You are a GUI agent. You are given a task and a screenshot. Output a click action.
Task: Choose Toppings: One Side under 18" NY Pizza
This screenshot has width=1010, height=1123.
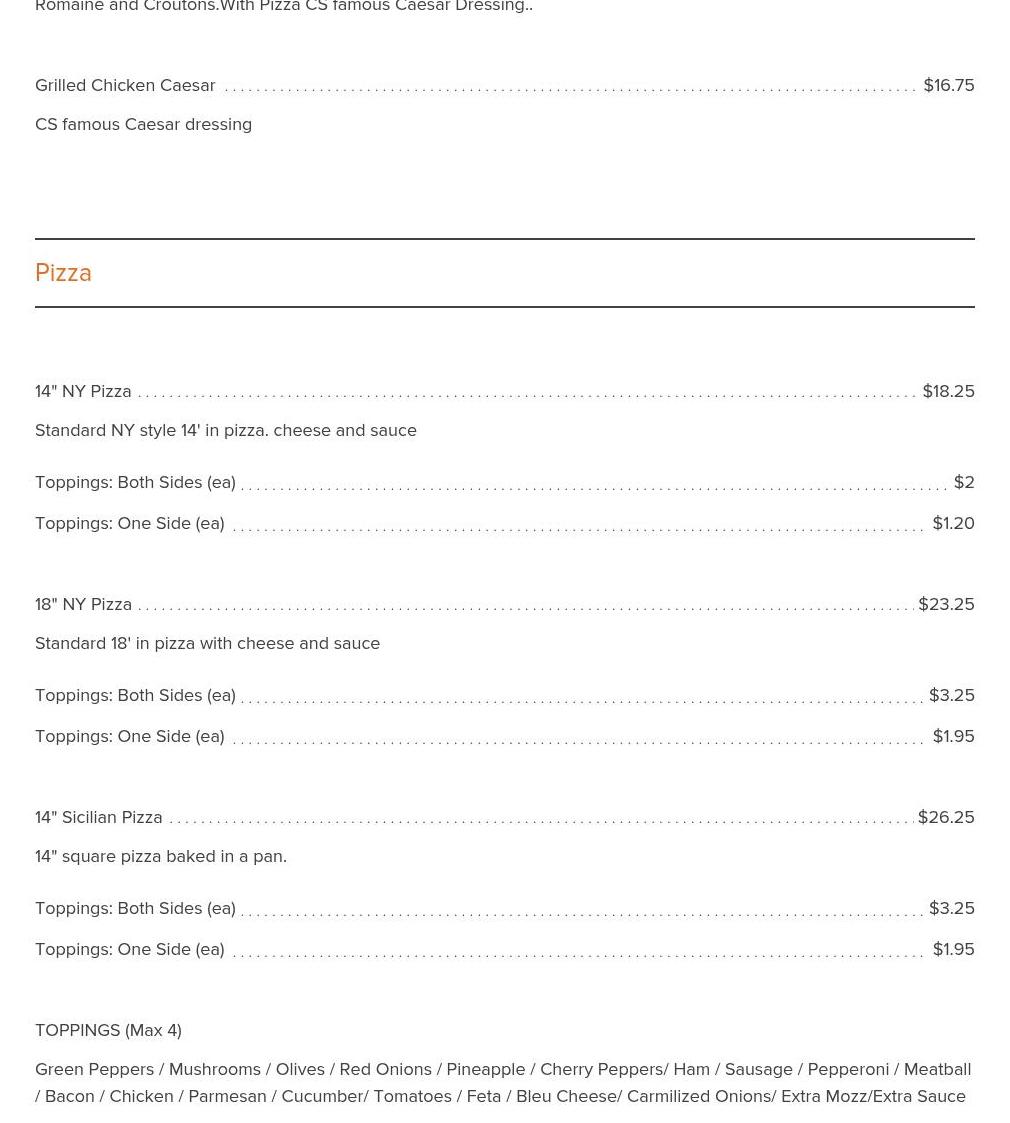pos(129,736)
